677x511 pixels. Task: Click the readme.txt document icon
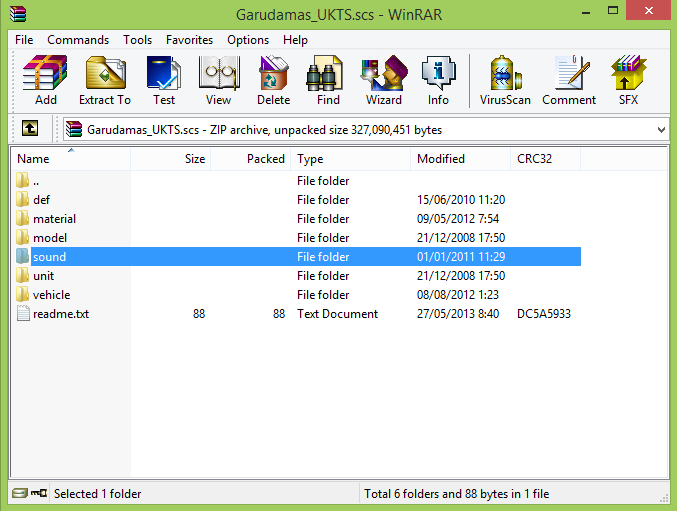point(23,313)
